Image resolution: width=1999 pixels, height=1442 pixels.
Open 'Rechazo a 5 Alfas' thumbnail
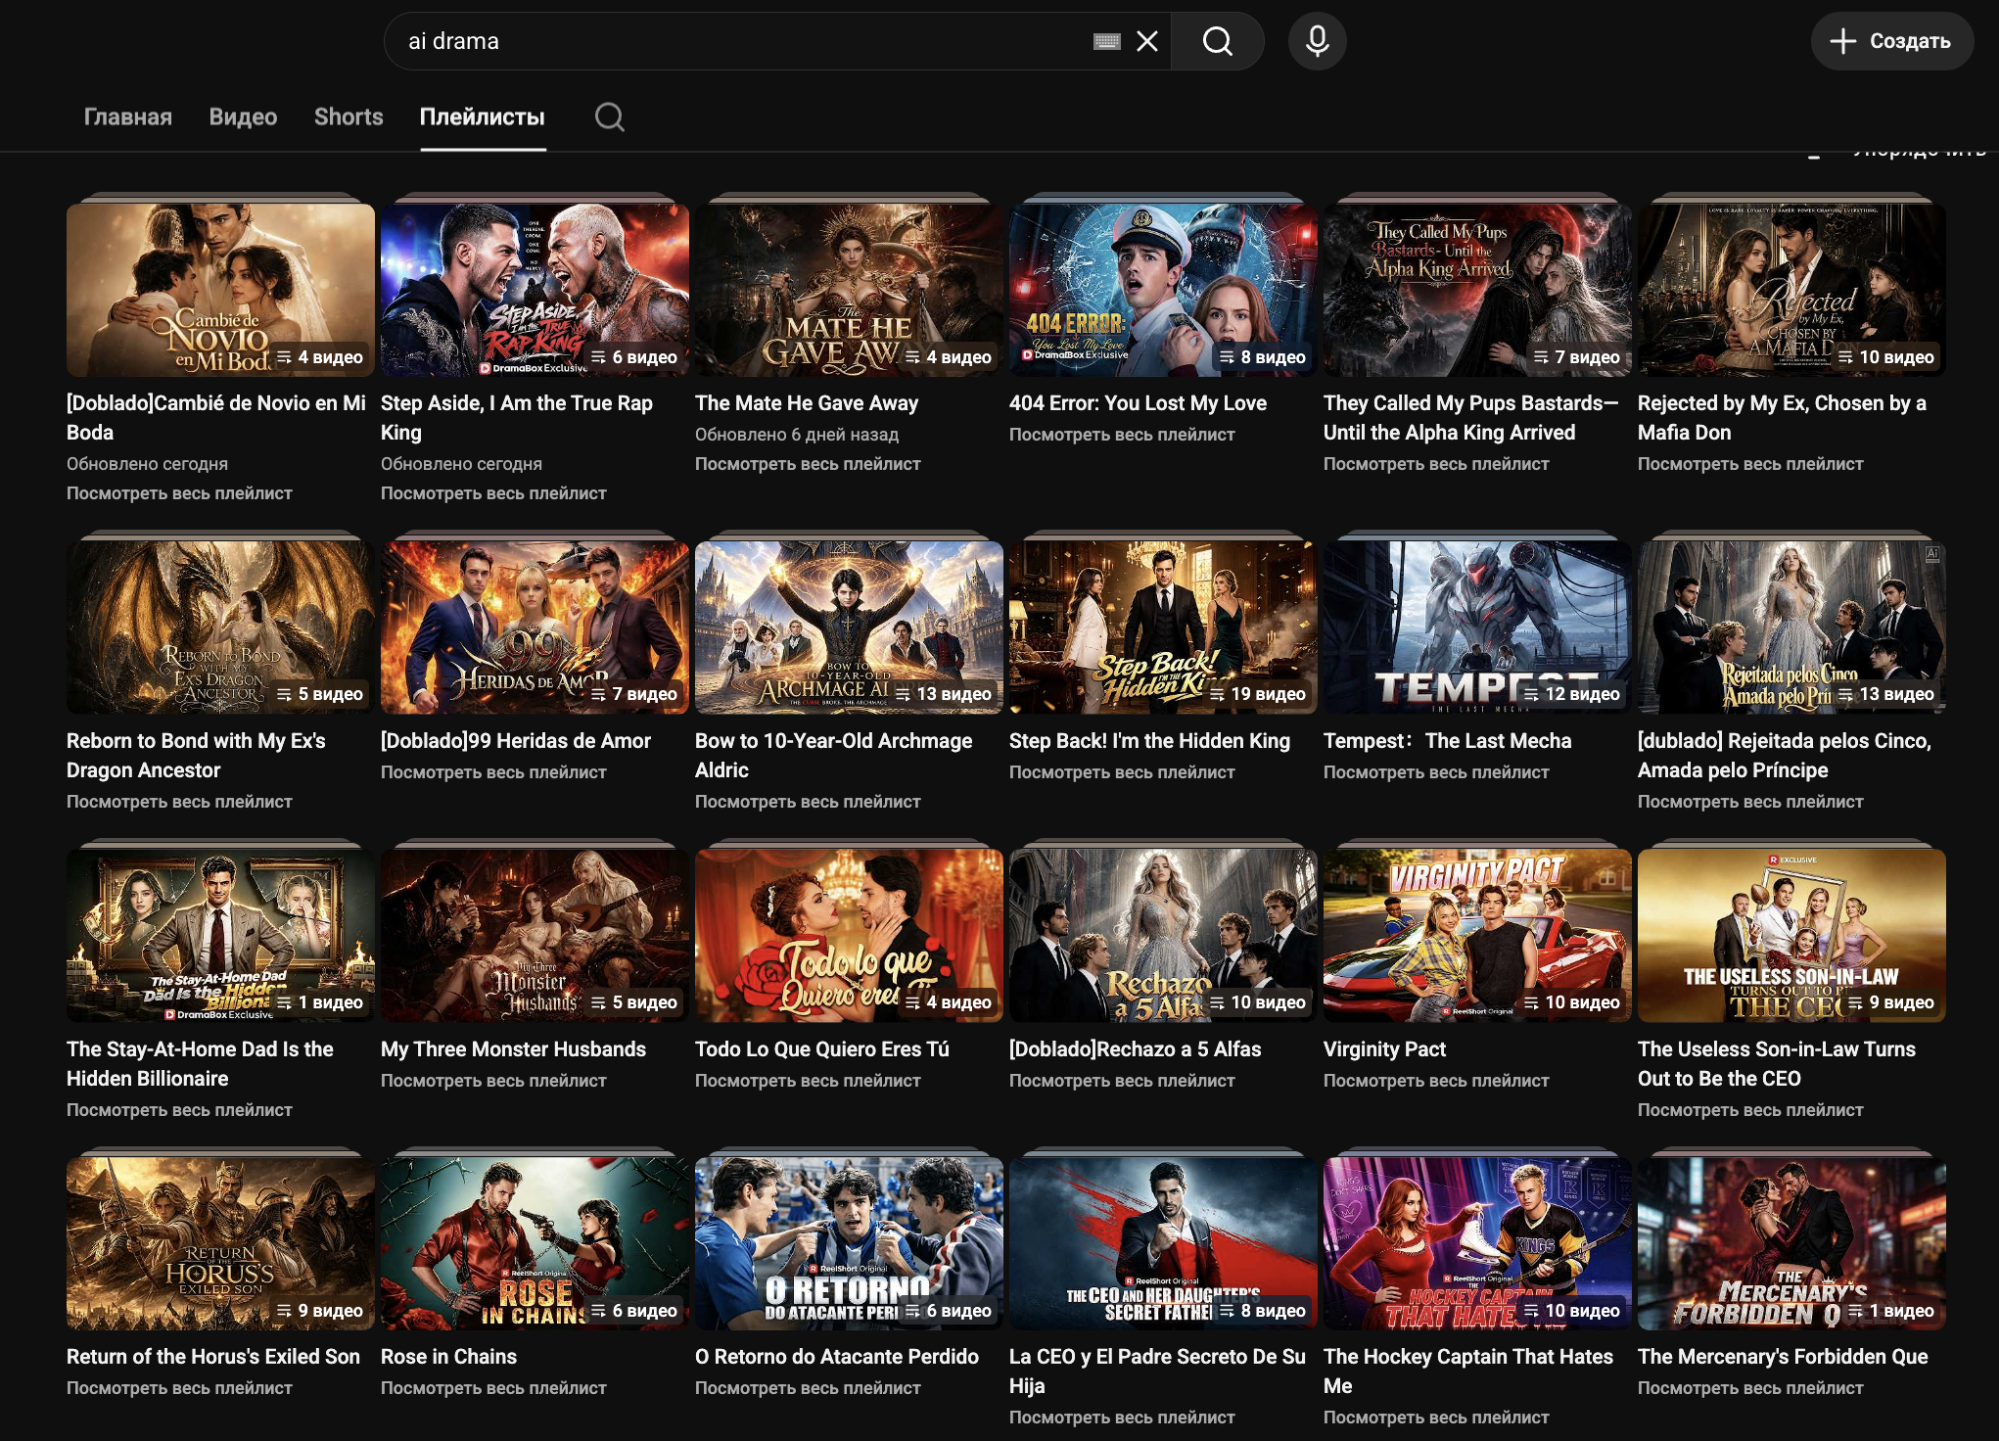(1163, 935)
